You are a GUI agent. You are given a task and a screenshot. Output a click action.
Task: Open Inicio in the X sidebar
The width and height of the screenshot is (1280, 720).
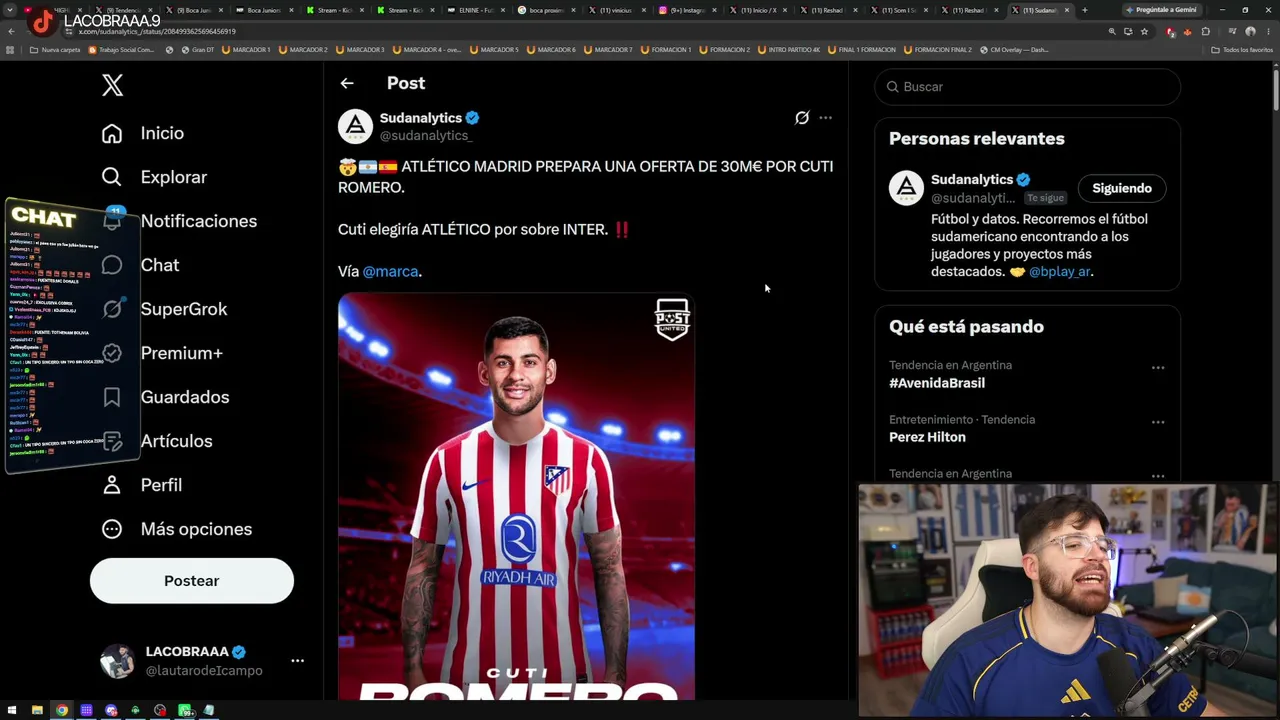(x=142, y=133)
